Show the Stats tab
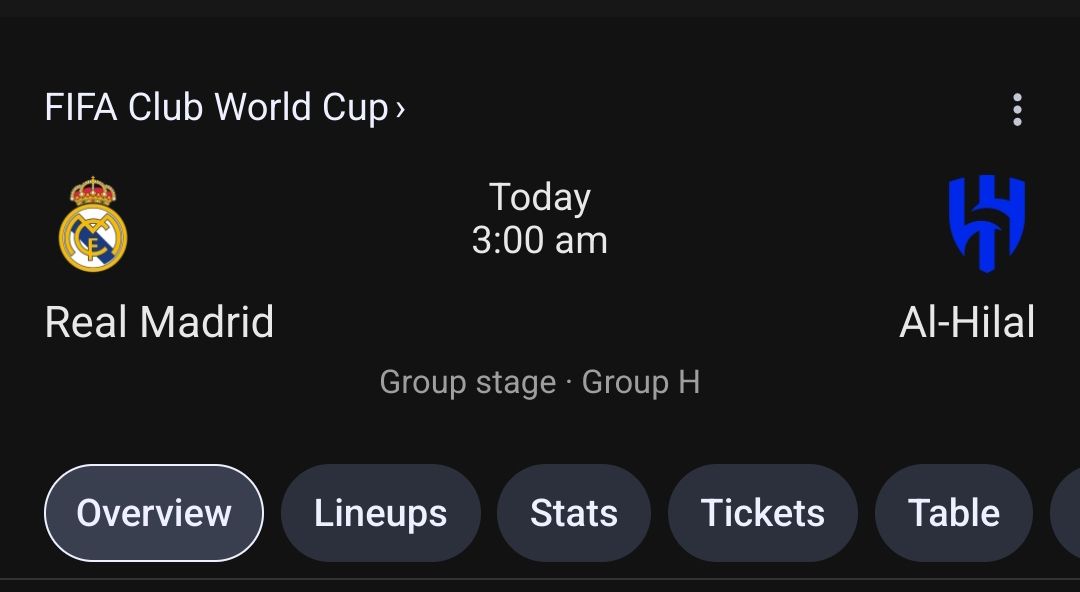The image size is (1080, 592). point(574,513)
